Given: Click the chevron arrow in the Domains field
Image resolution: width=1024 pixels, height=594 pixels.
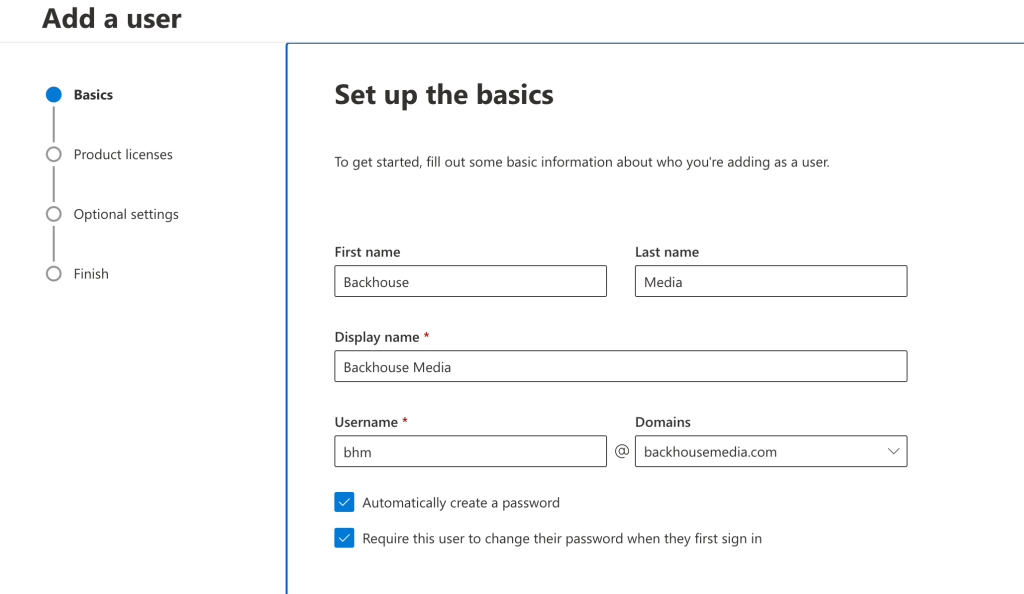Looking at the screenshot, I should coord(893,452).
